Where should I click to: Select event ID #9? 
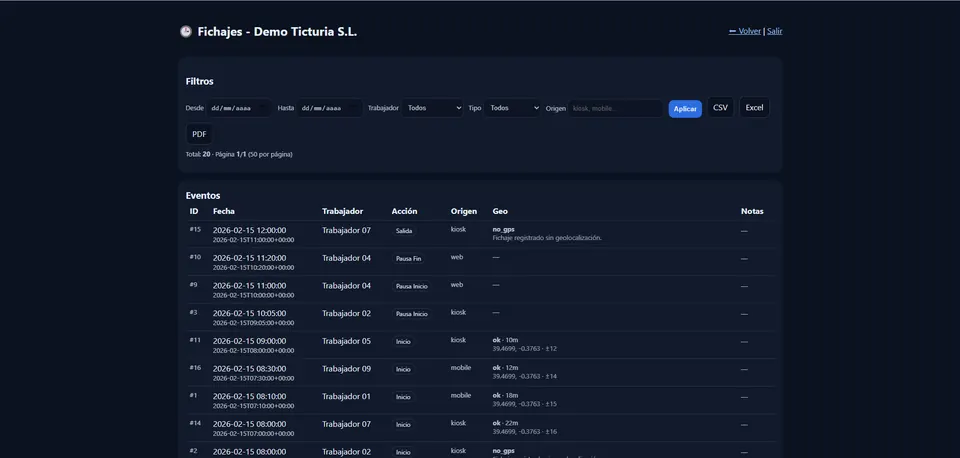coord(193,284)
